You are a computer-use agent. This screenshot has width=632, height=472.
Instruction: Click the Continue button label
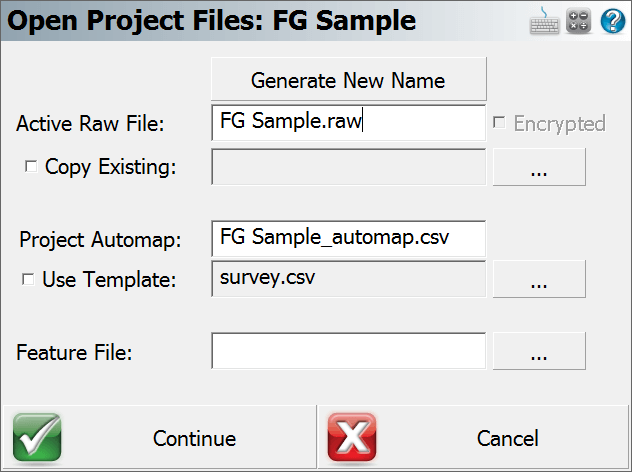pyautogui.click(x=194, y=439)
